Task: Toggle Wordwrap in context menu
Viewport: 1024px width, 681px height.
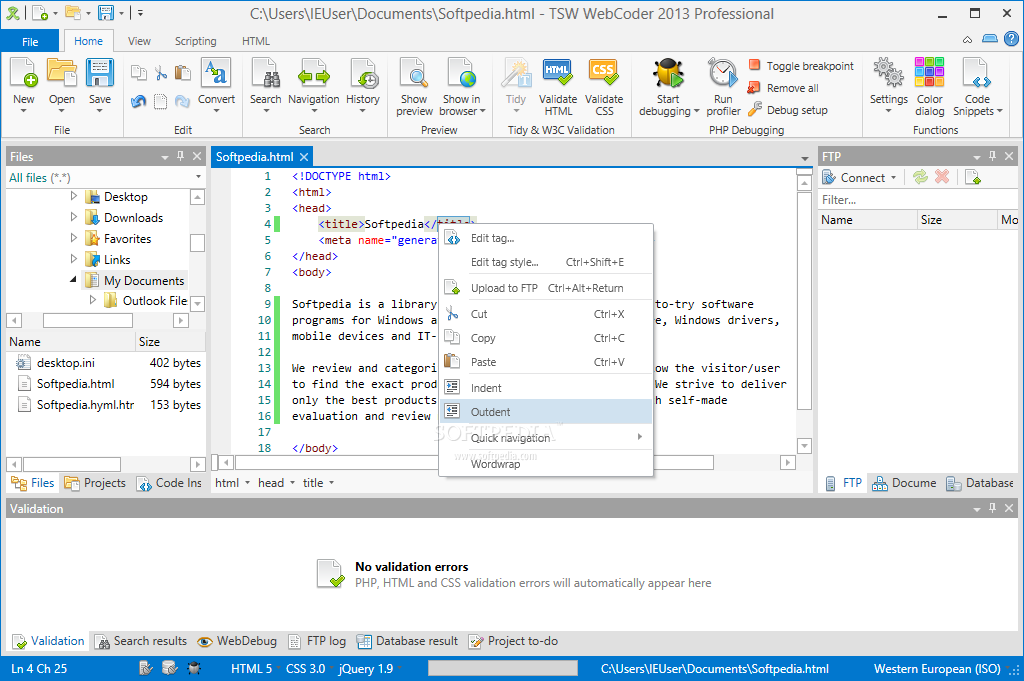Action: click(x=496, y=464)
